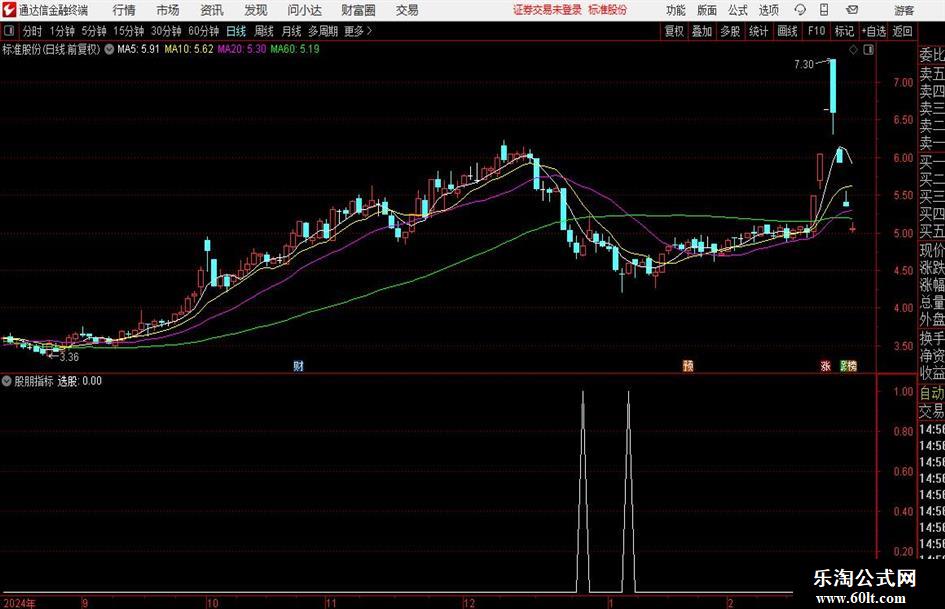This screenshot has width=945, height=609.
Task: Toggle the side panel icon above the chart
Action: tap(868, 50)
